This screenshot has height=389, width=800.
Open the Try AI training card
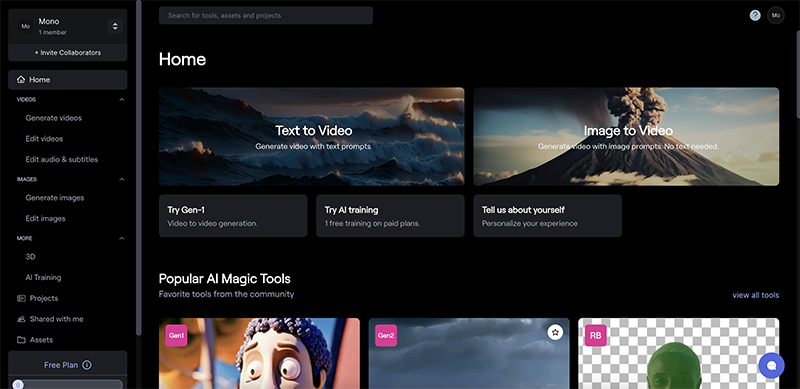(x=390, y=216)
